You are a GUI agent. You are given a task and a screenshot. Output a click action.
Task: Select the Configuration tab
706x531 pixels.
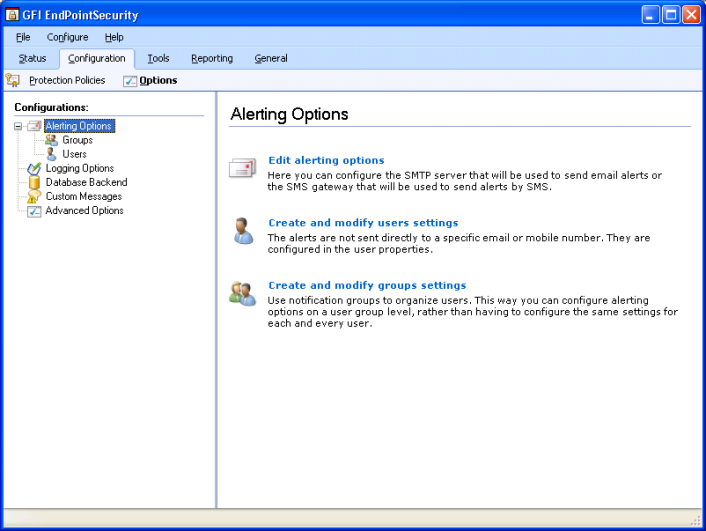(97, 59)
